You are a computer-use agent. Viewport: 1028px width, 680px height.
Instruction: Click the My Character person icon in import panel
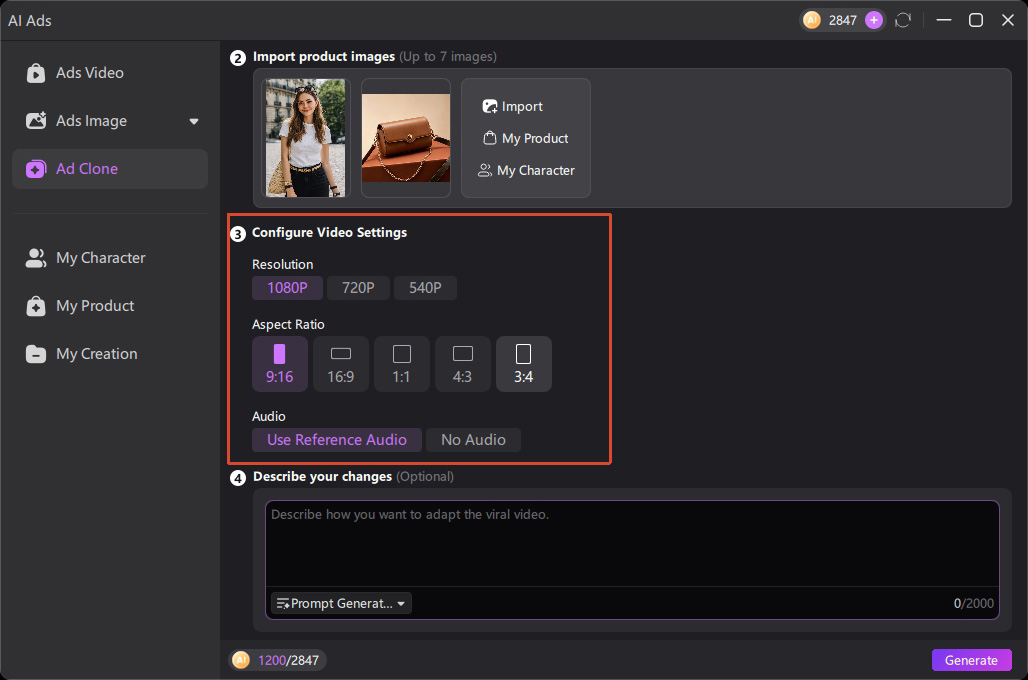coord(484,170)
